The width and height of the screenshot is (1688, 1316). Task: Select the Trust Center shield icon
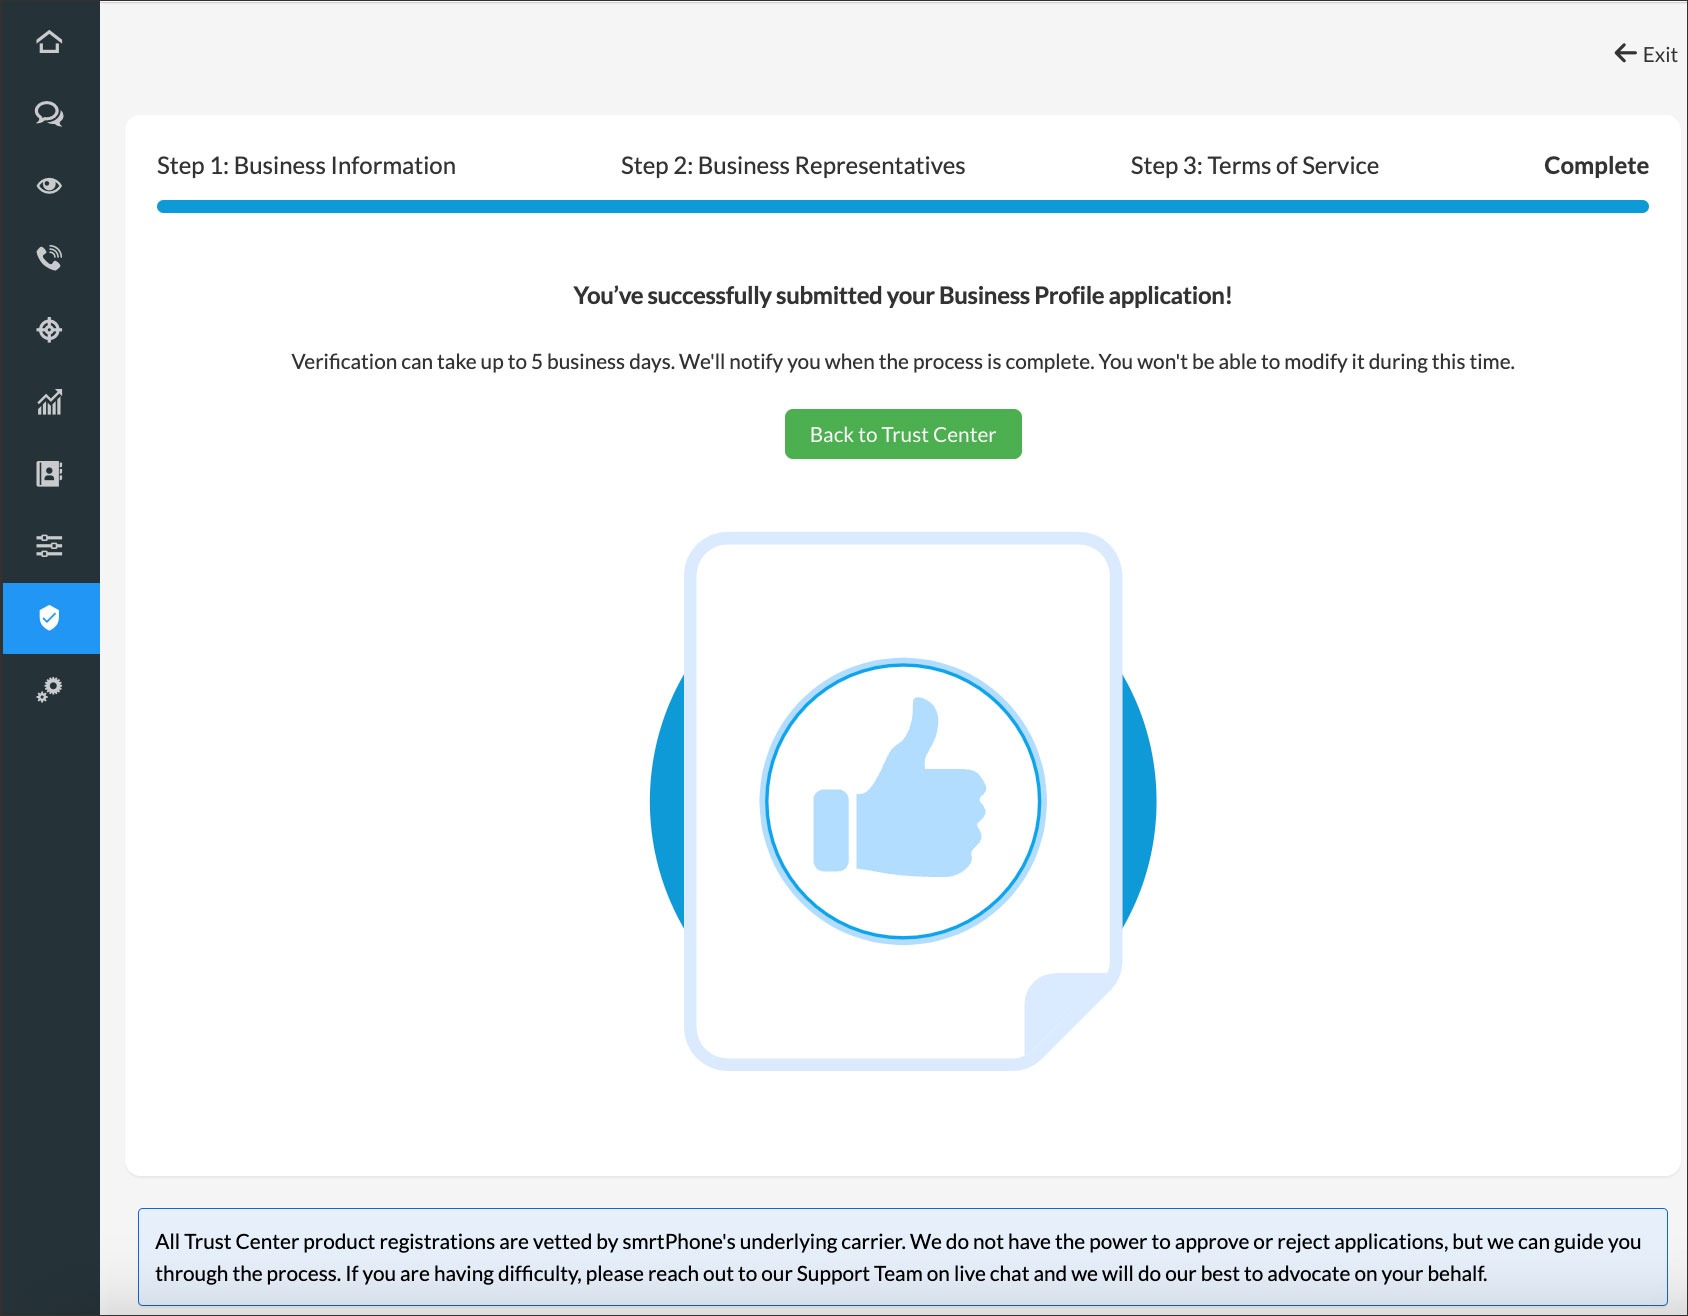click(x=50, y=618)
